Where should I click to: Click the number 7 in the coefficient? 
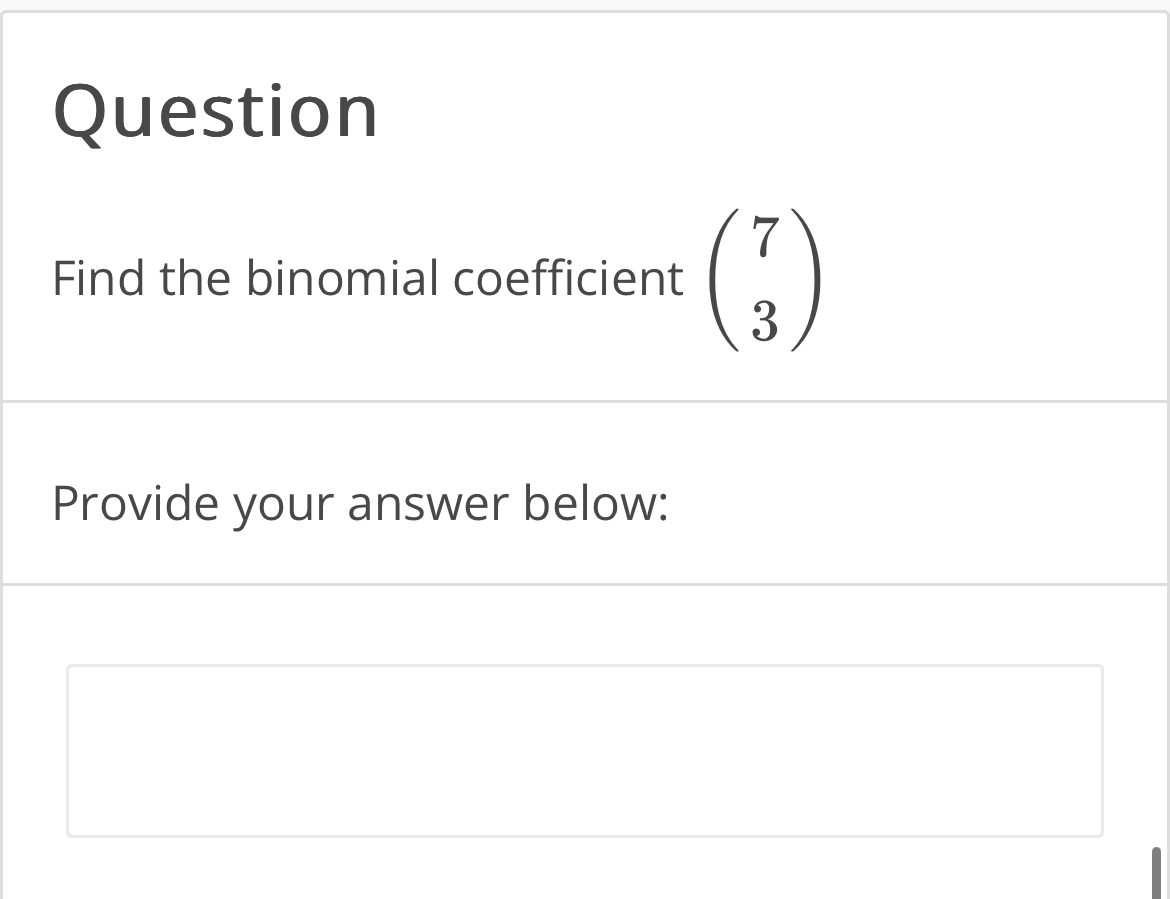point(765,237)
